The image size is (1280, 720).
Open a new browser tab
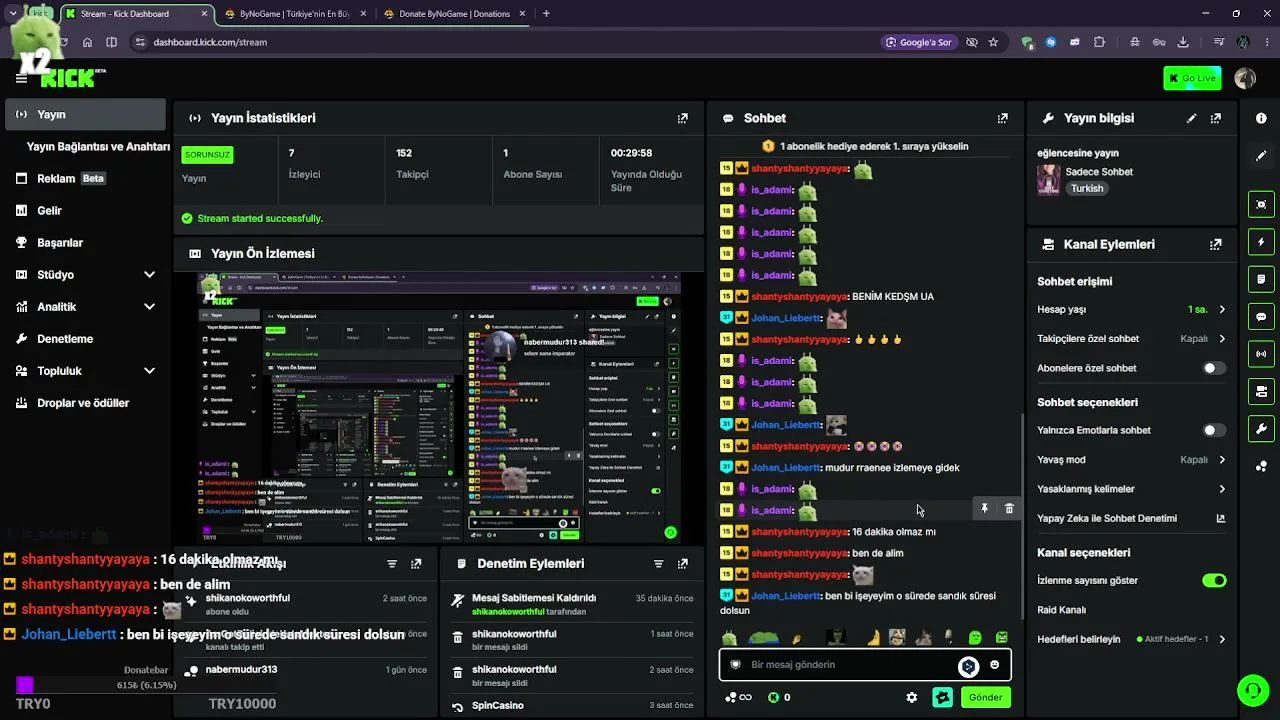tap(546, 14)
